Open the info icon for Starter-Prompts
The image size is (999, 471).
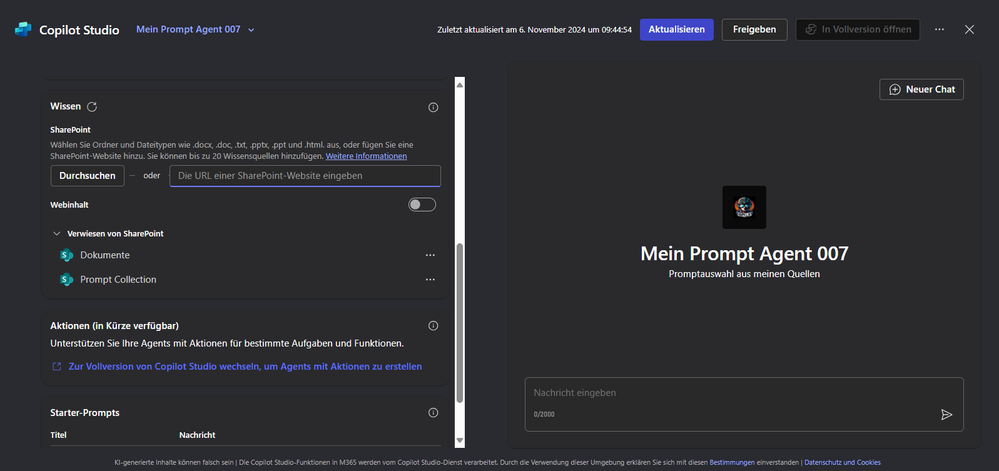pyautogui.click(x=433, y=412)
